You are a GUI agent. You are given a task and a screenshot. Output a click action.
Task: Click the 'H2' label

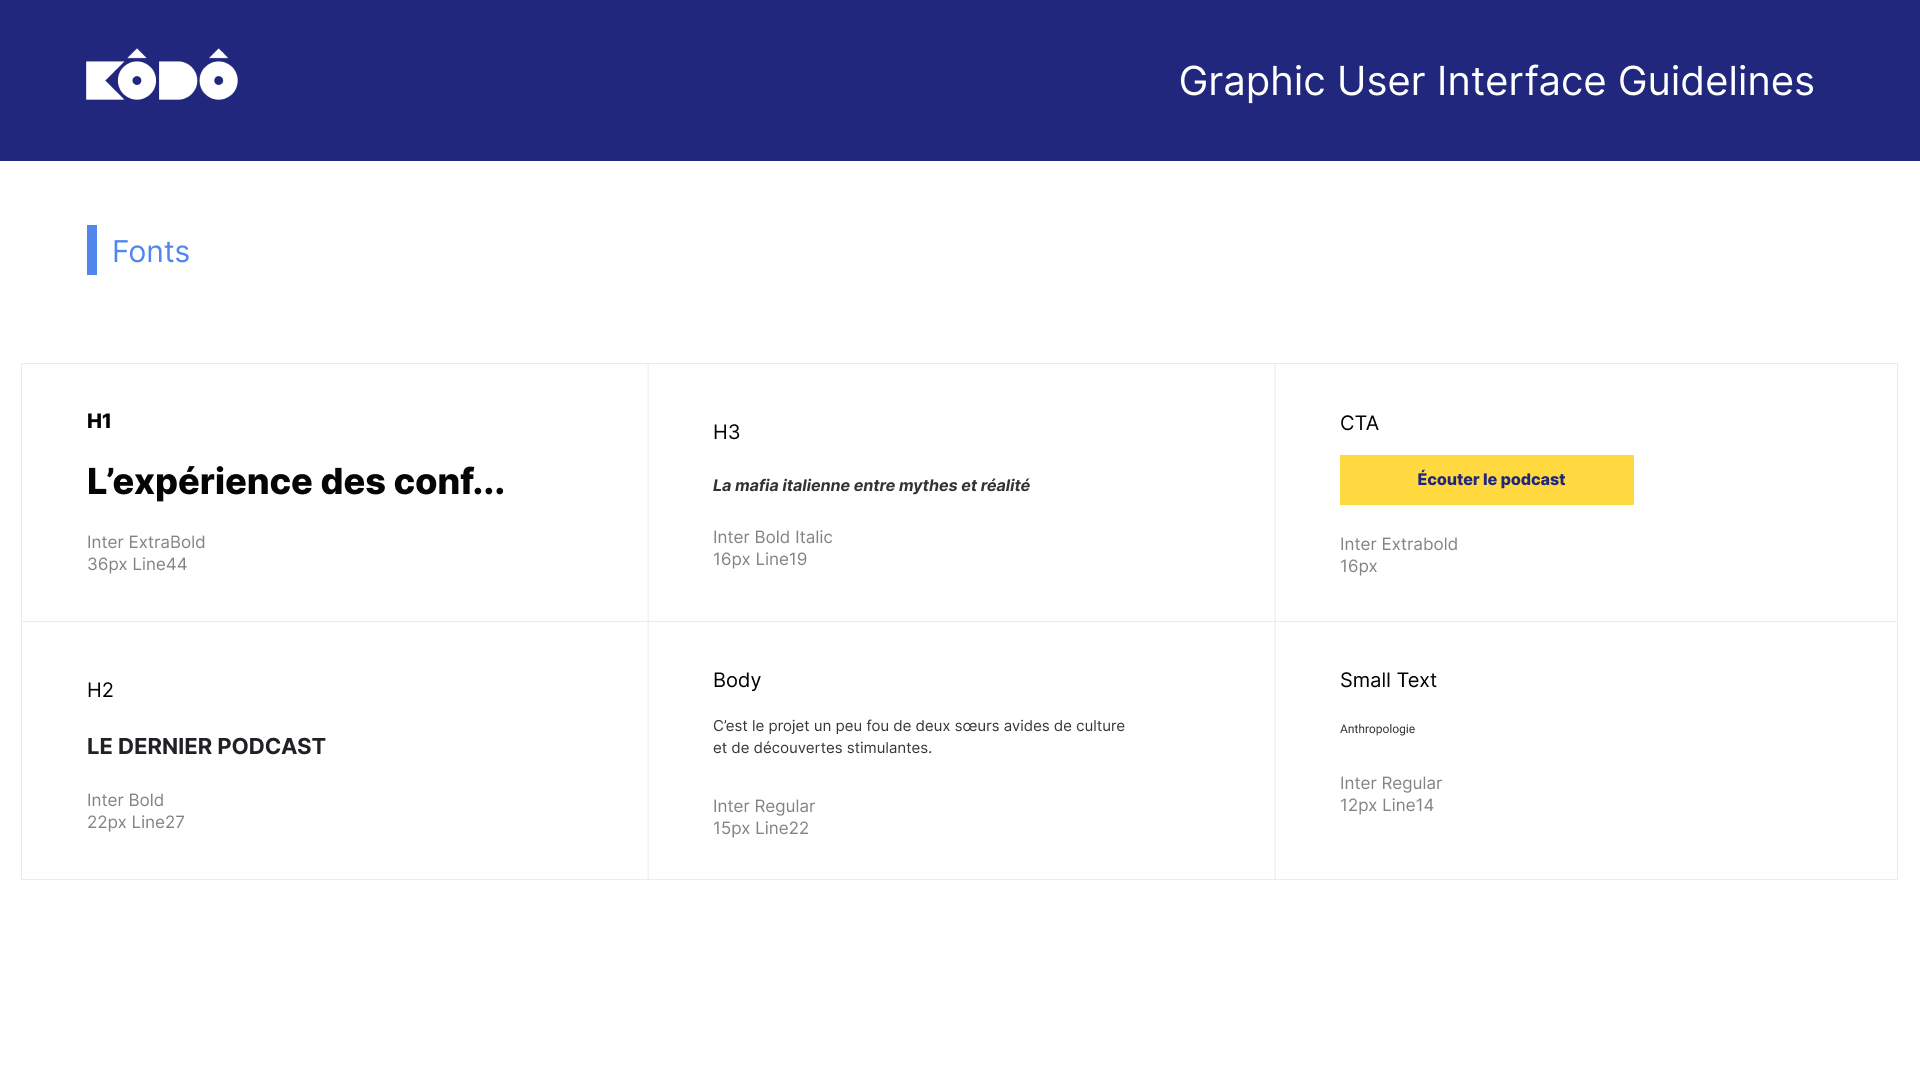tap(100, 690)
